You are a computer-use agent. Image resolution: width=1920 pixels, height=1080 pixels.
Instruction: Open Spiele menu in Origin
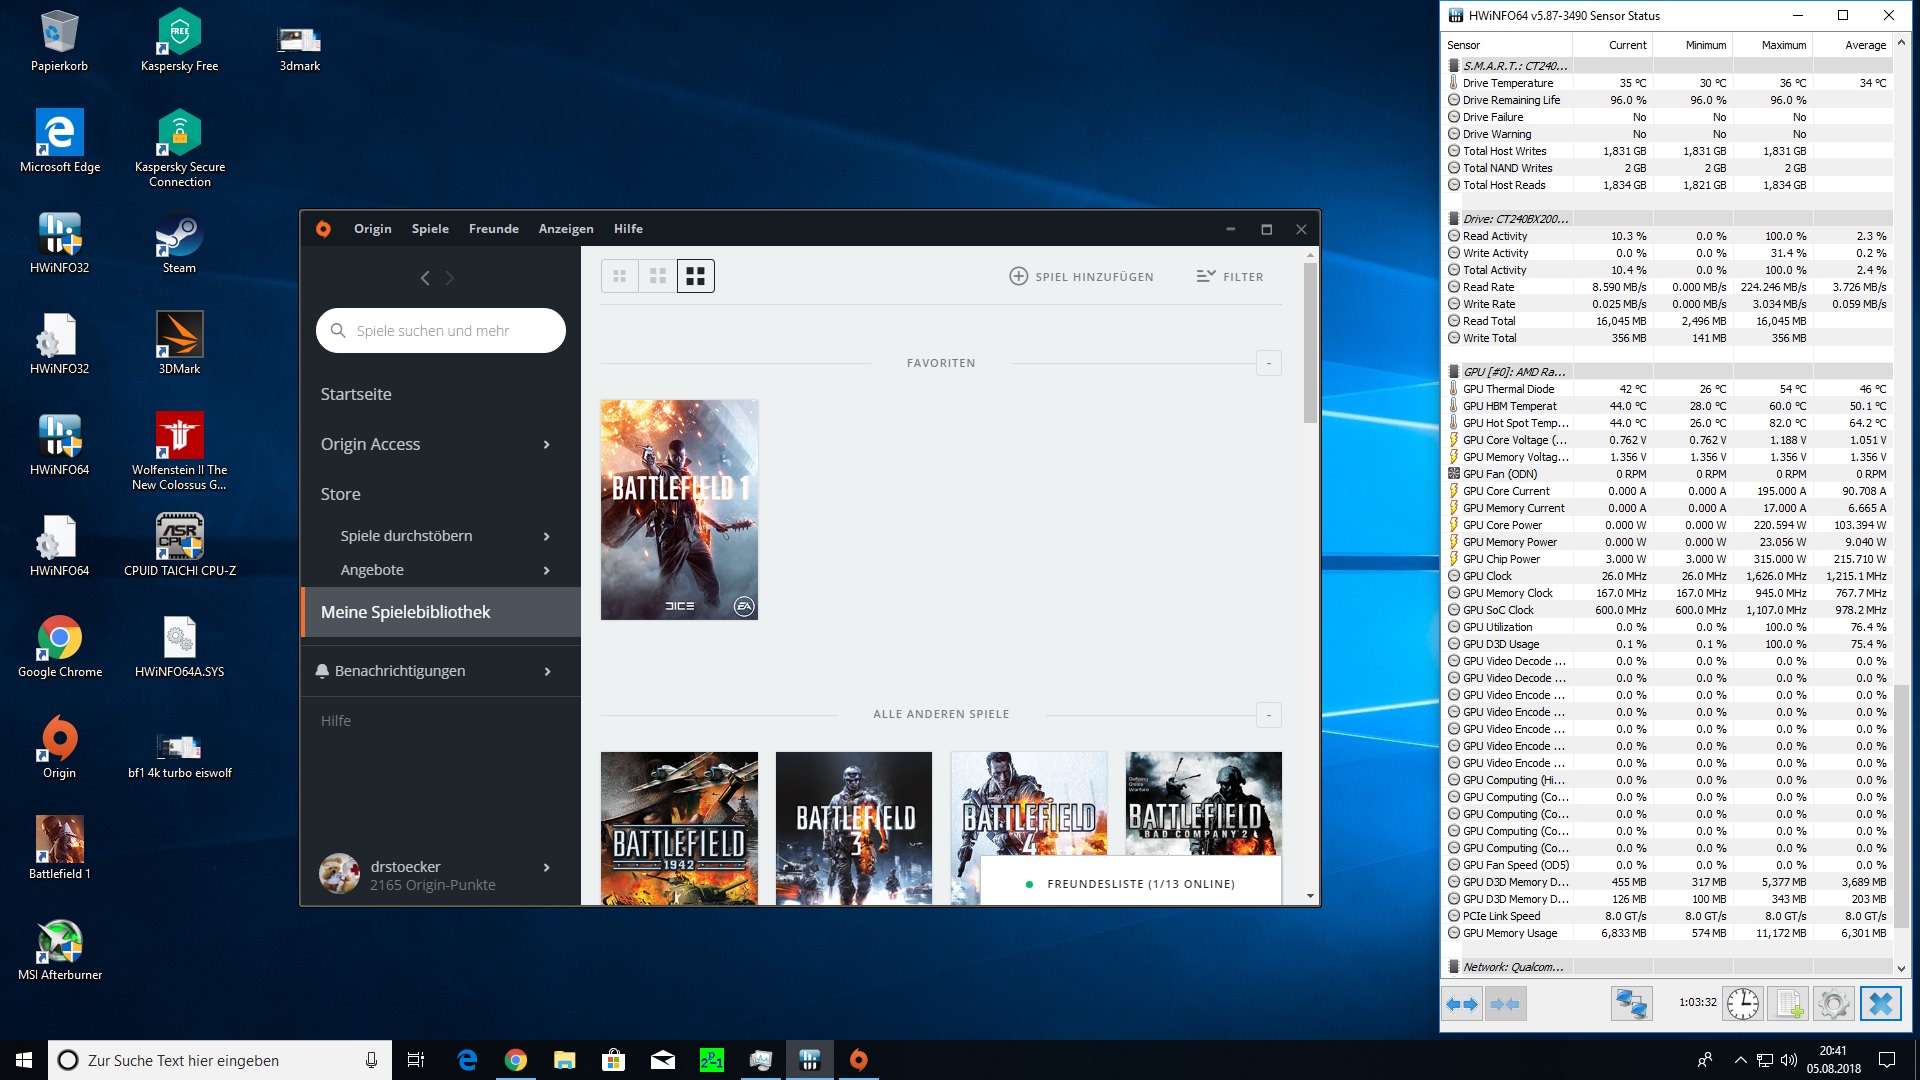coord(430,229)
